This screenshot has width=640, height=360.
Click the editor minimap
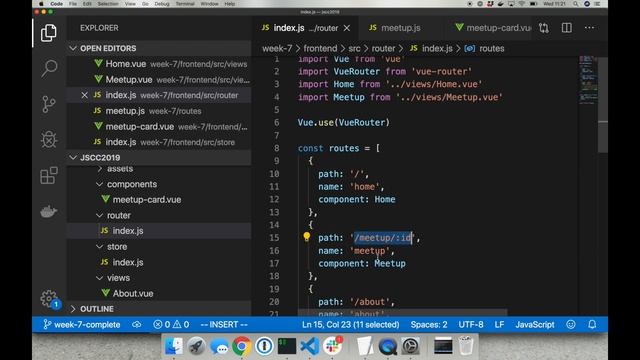tap(588, 80)
